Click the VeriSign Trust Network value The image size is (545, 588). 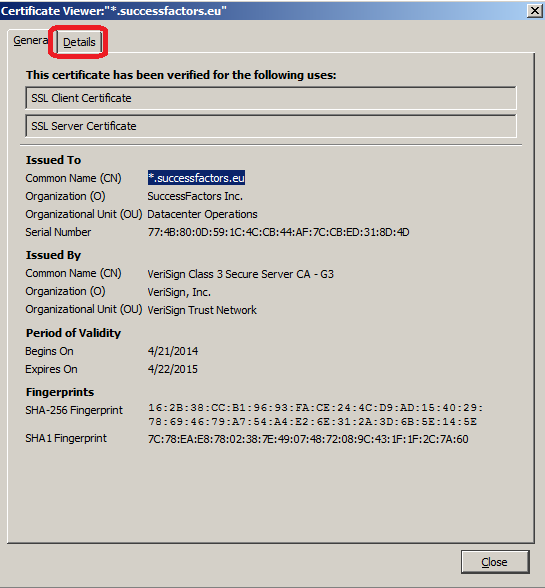click(x=202, y=310)
